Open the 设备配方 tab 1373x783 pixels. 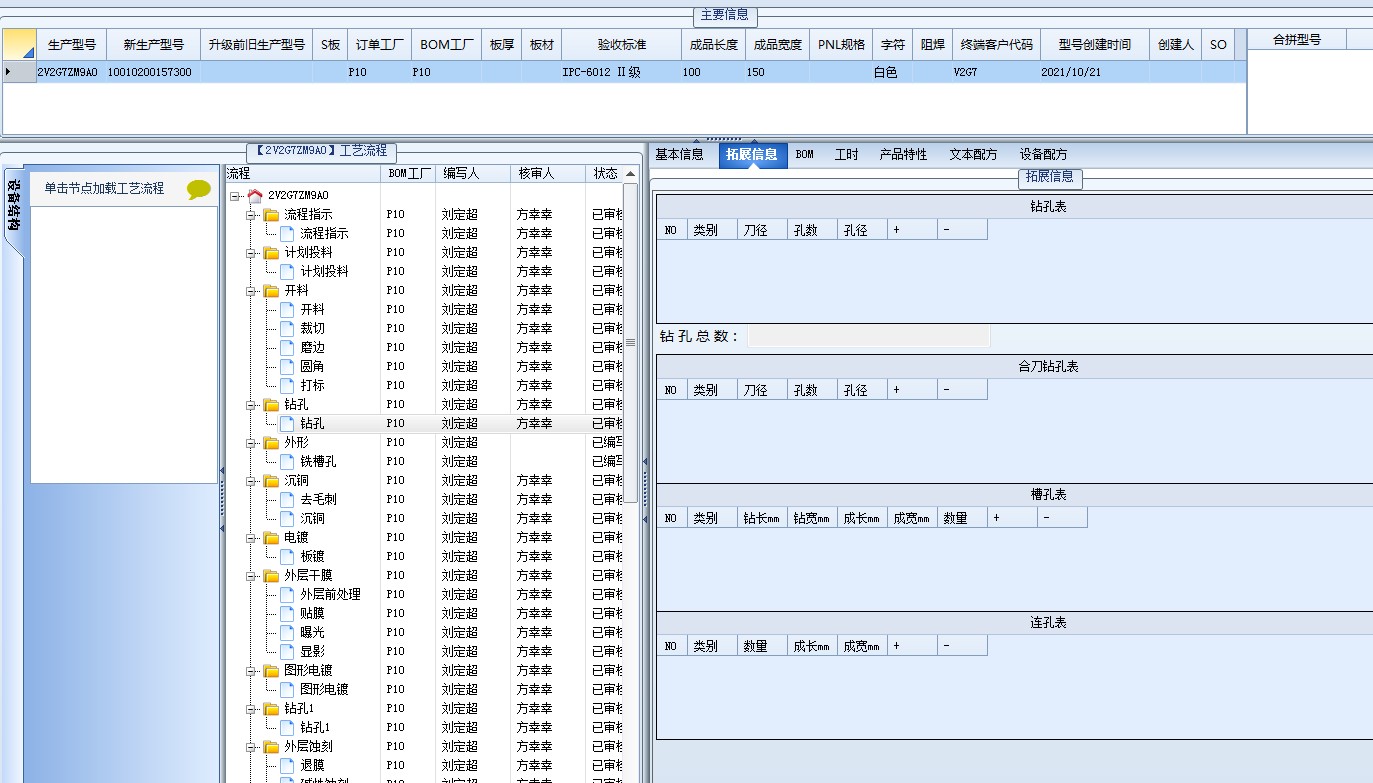coord(1044,155)
